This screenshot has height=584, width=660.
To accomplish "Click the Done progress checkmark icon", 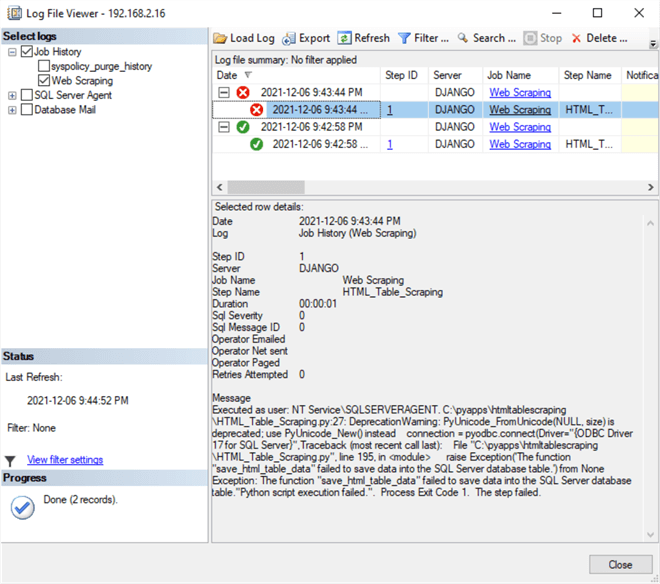I will [x=22, y=507].
